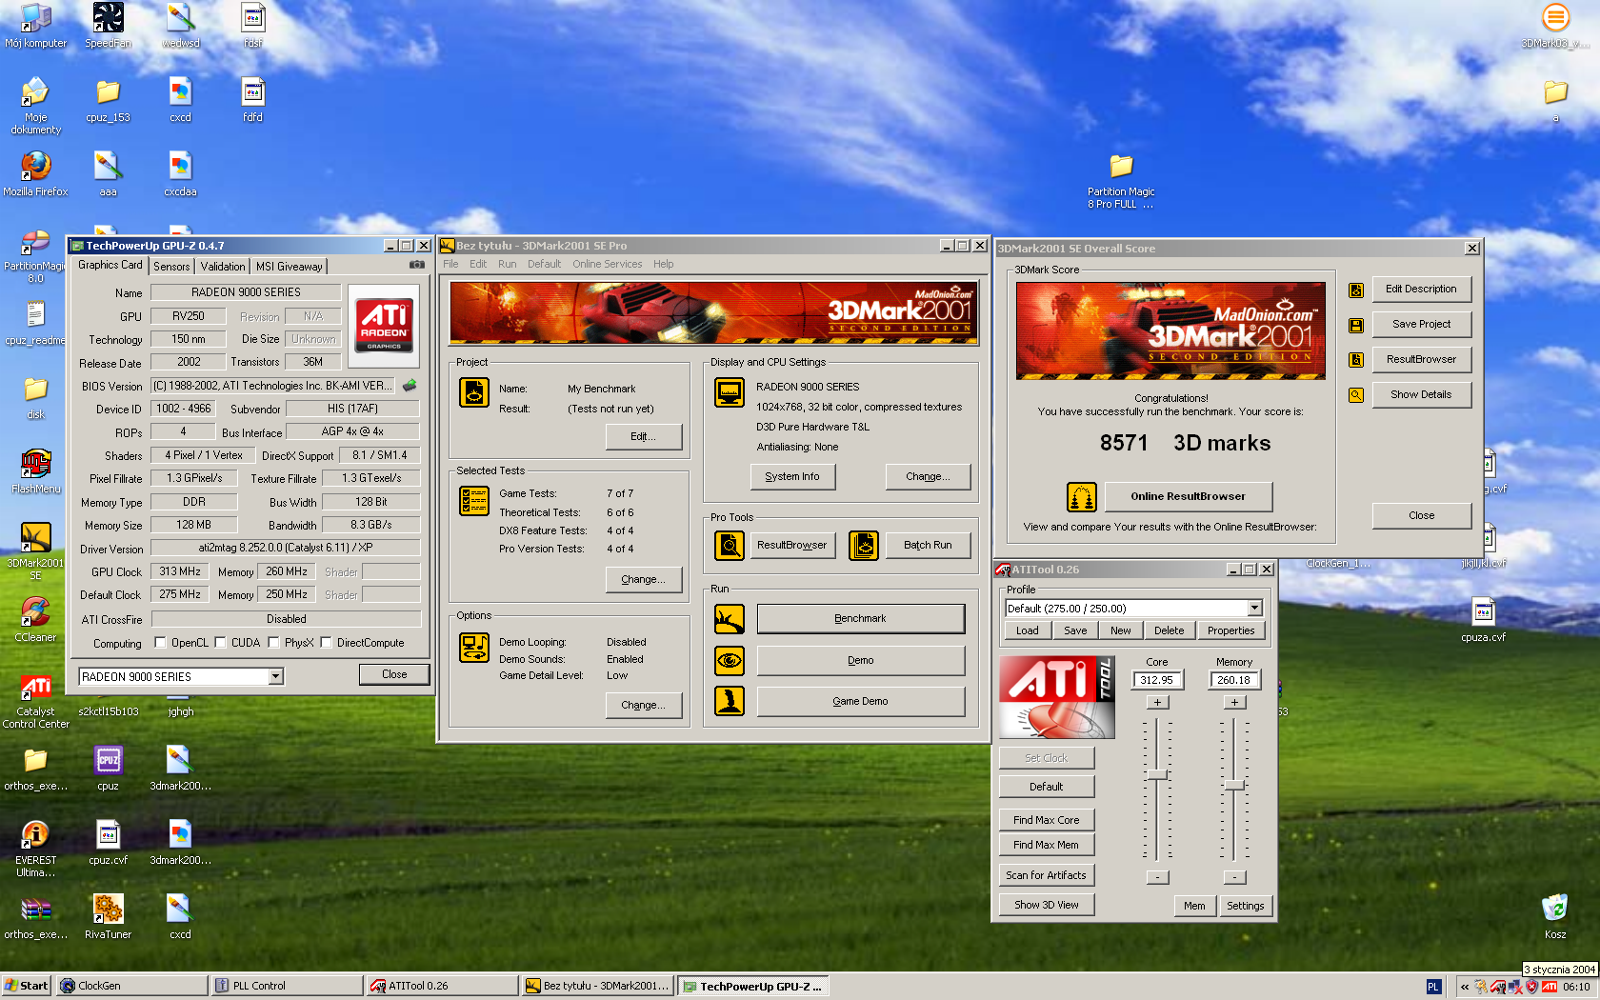This screenshot has height=1000, width=1600.
Task: Click the Demo eye icon
Action: click(x=729, y=660)
